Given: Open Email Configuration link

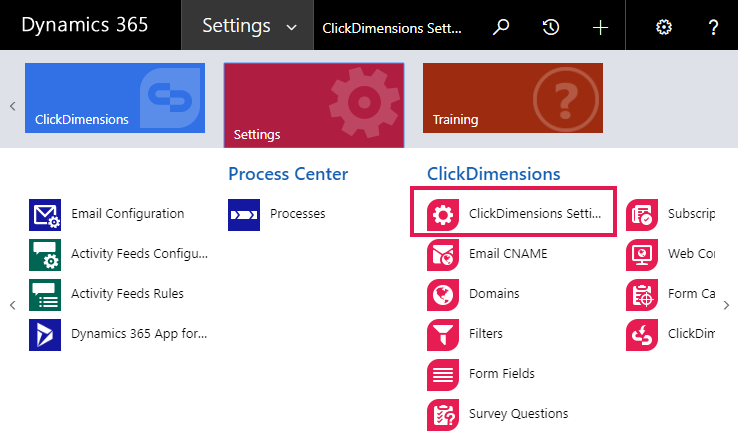Looking at the screenshot, I should pos(128,214).
